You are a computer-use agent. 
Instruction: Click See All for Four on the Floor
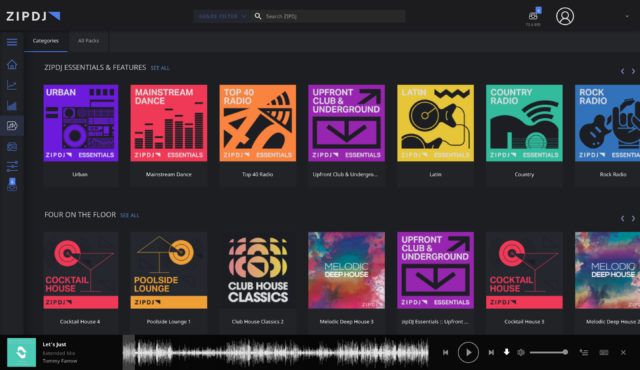129,215
